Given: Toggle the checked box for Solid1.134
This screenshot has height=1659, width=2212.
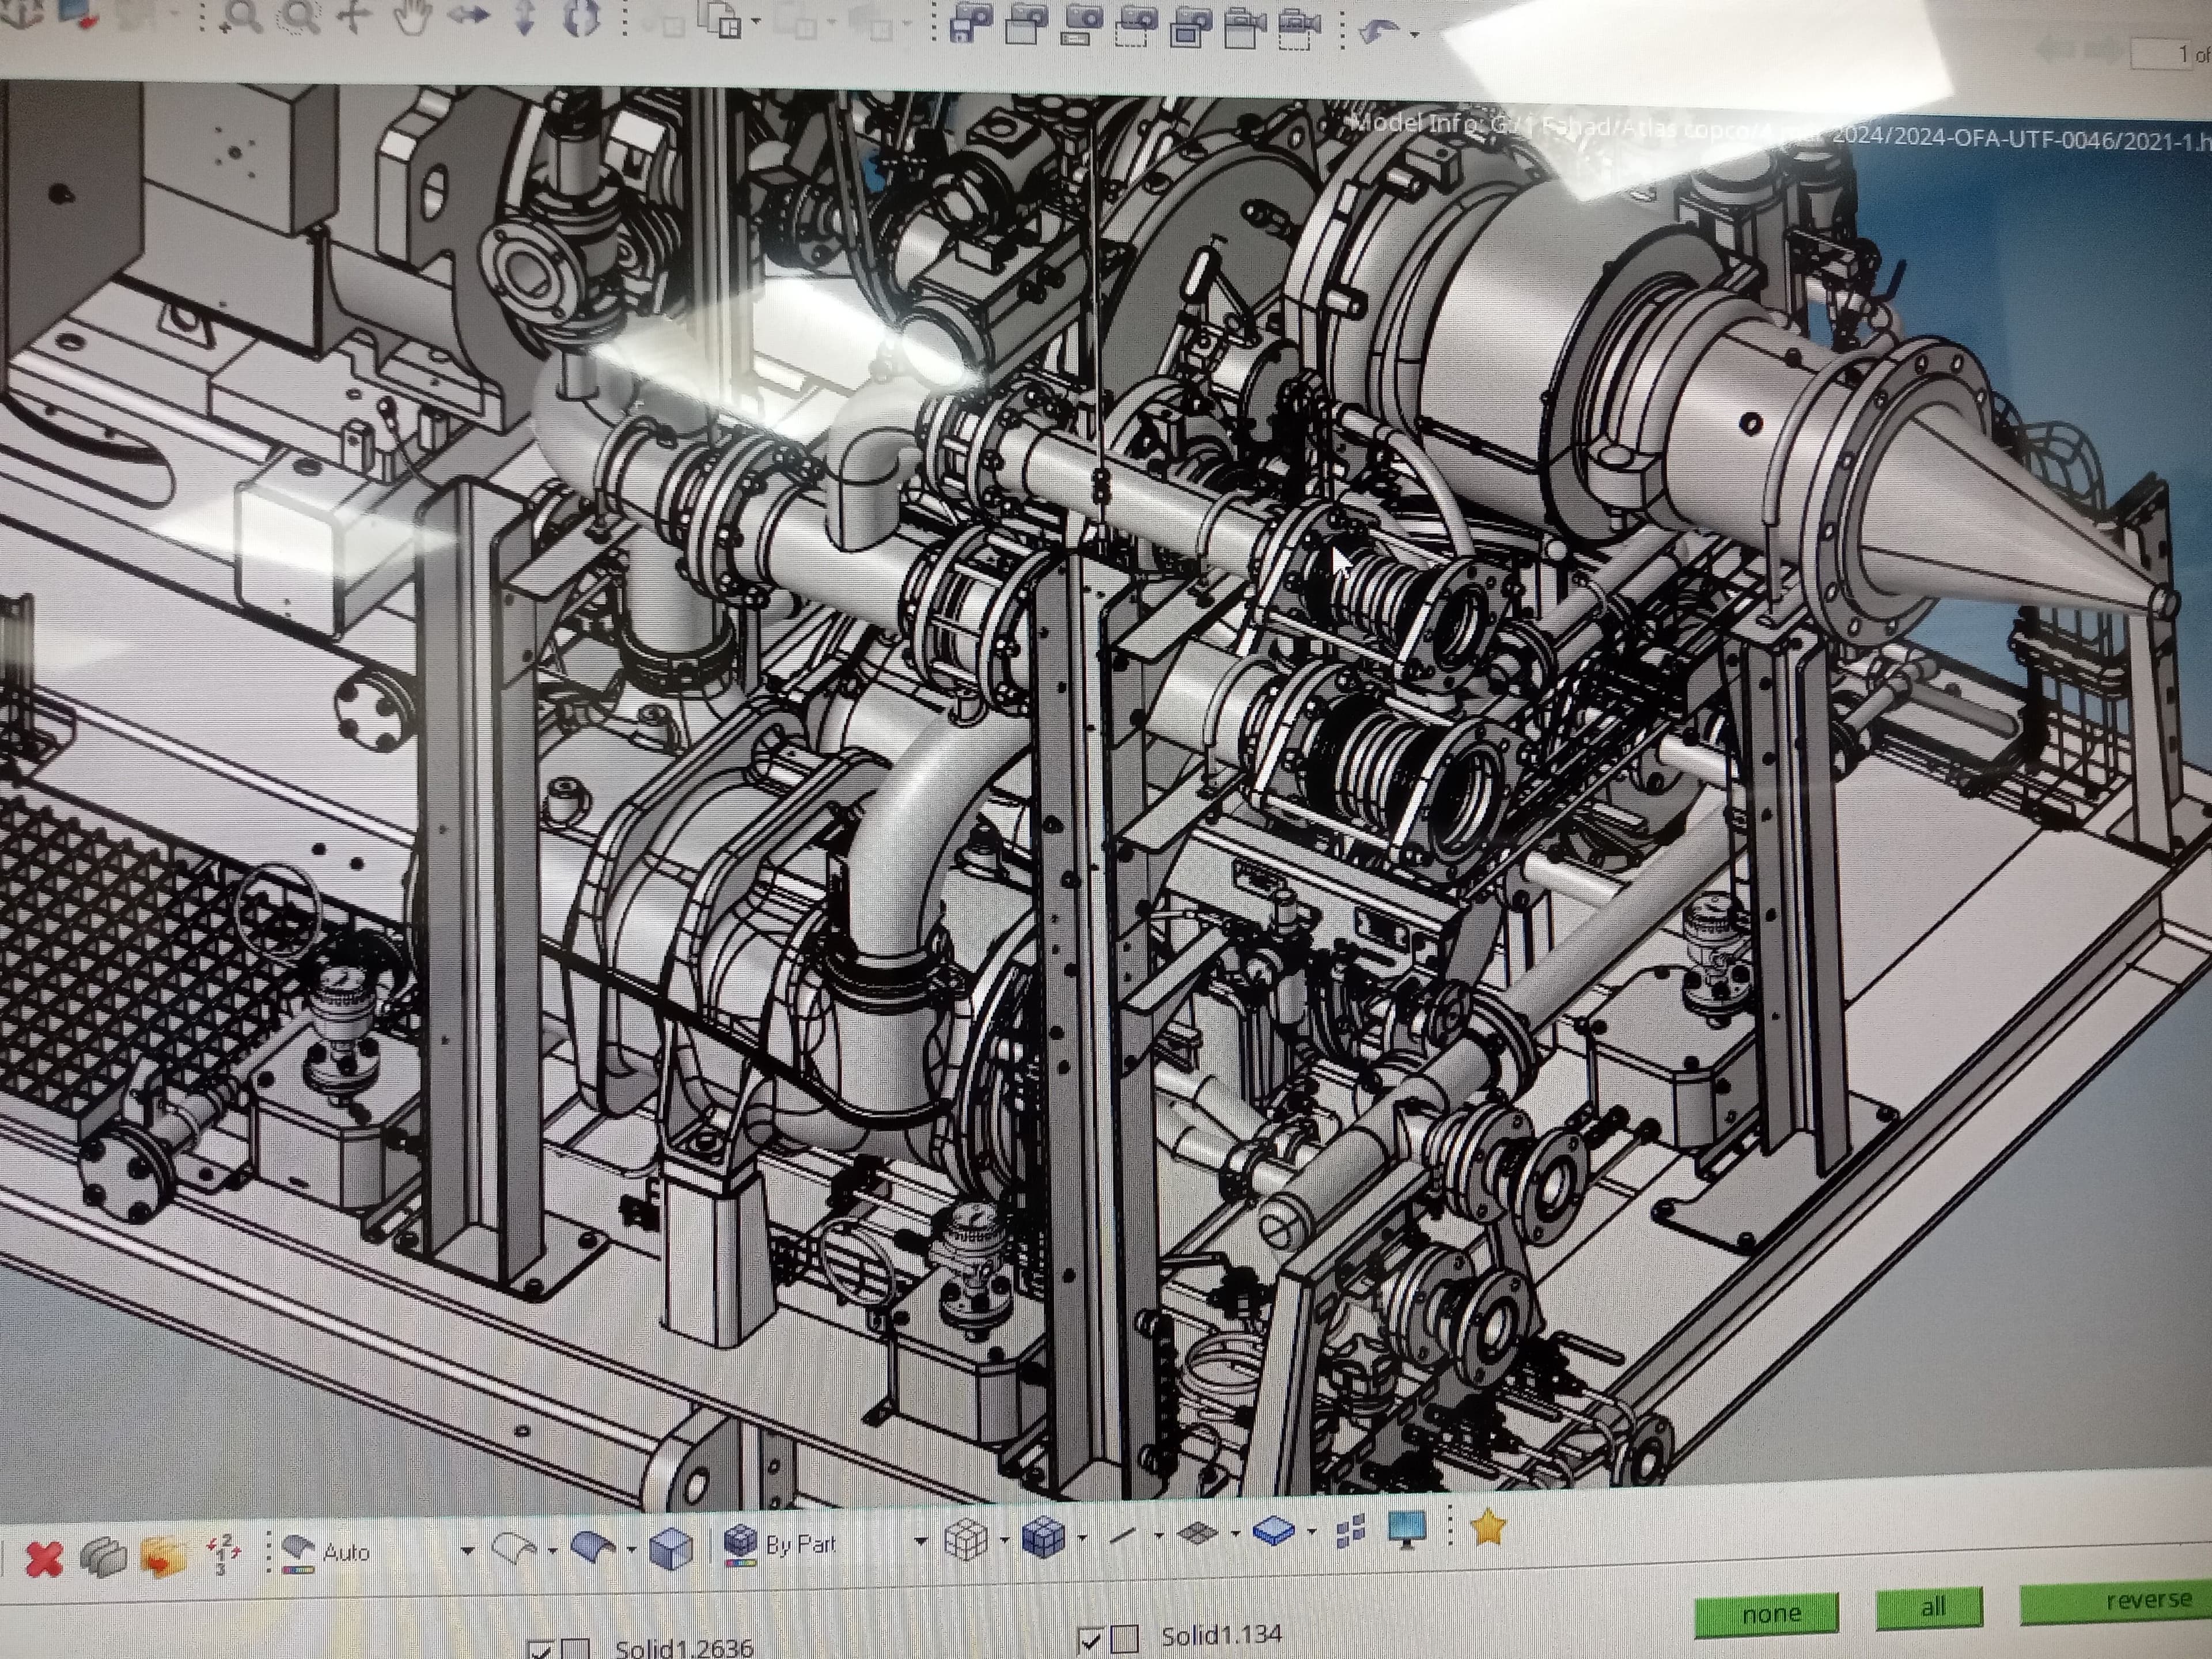Looking at the screenshot, I should (1090, 1640).
